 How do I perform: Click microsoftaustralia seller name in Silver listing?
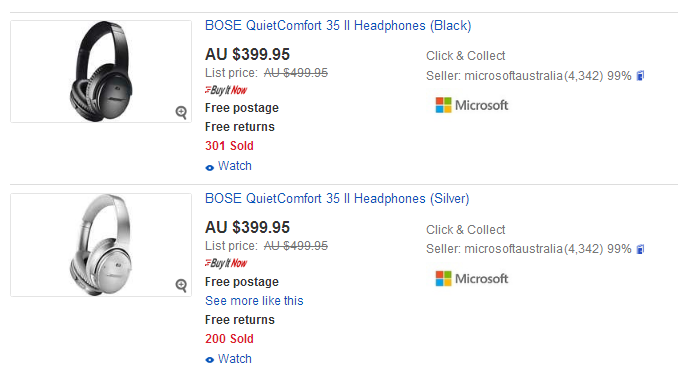tap(514, 249)
